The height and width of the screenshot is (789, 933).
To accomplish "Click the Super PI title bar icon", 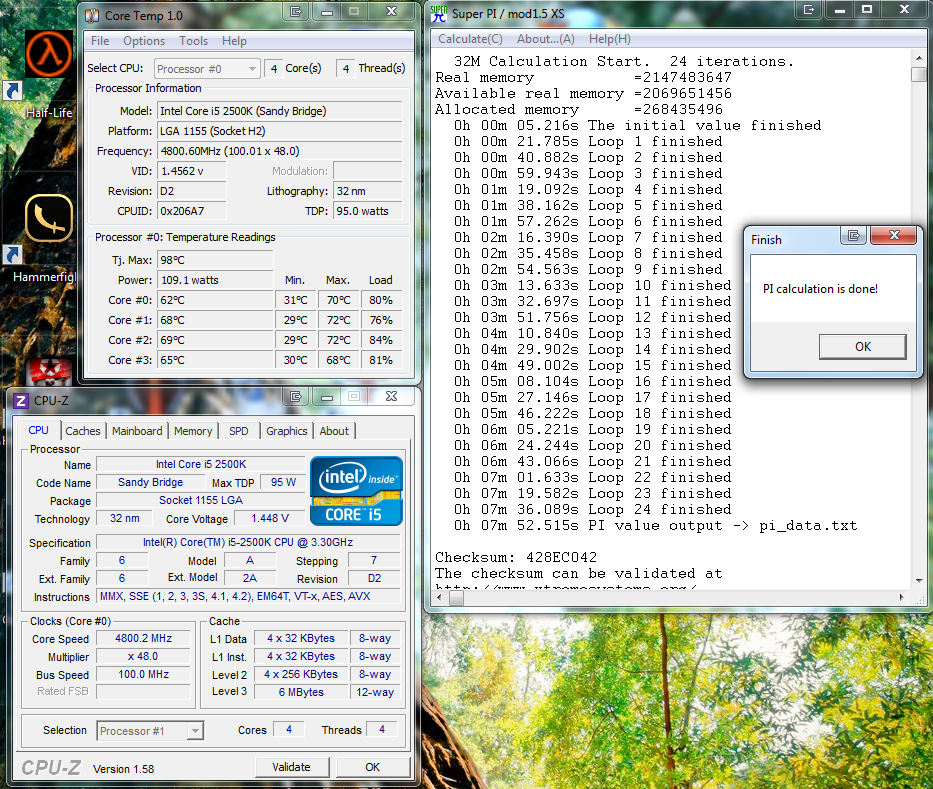I will [x=439, y=14].
